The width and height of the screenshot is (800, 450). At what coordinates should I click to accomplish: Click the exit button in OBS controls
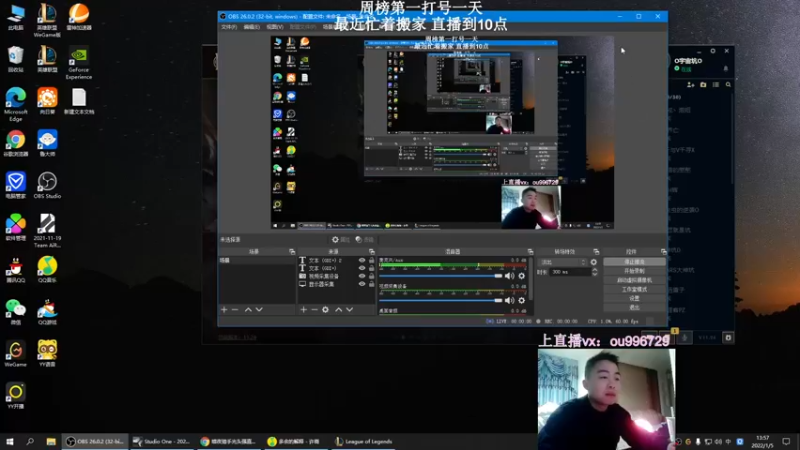(x=634, y=307)
